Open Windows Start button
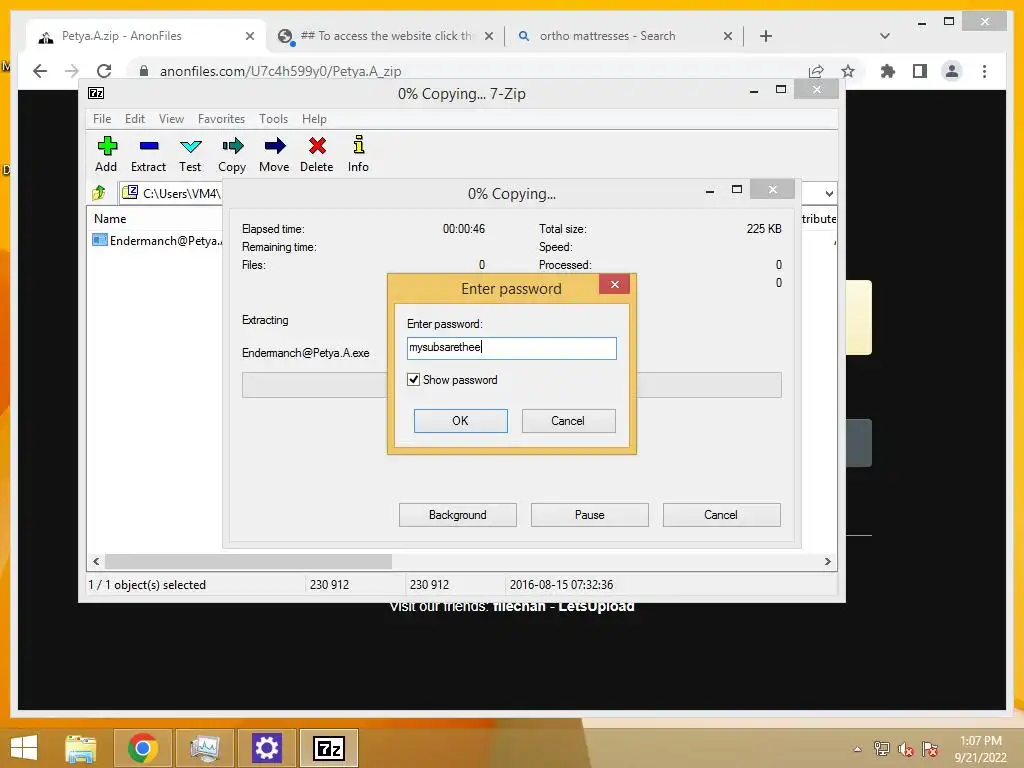 point(24,748)
